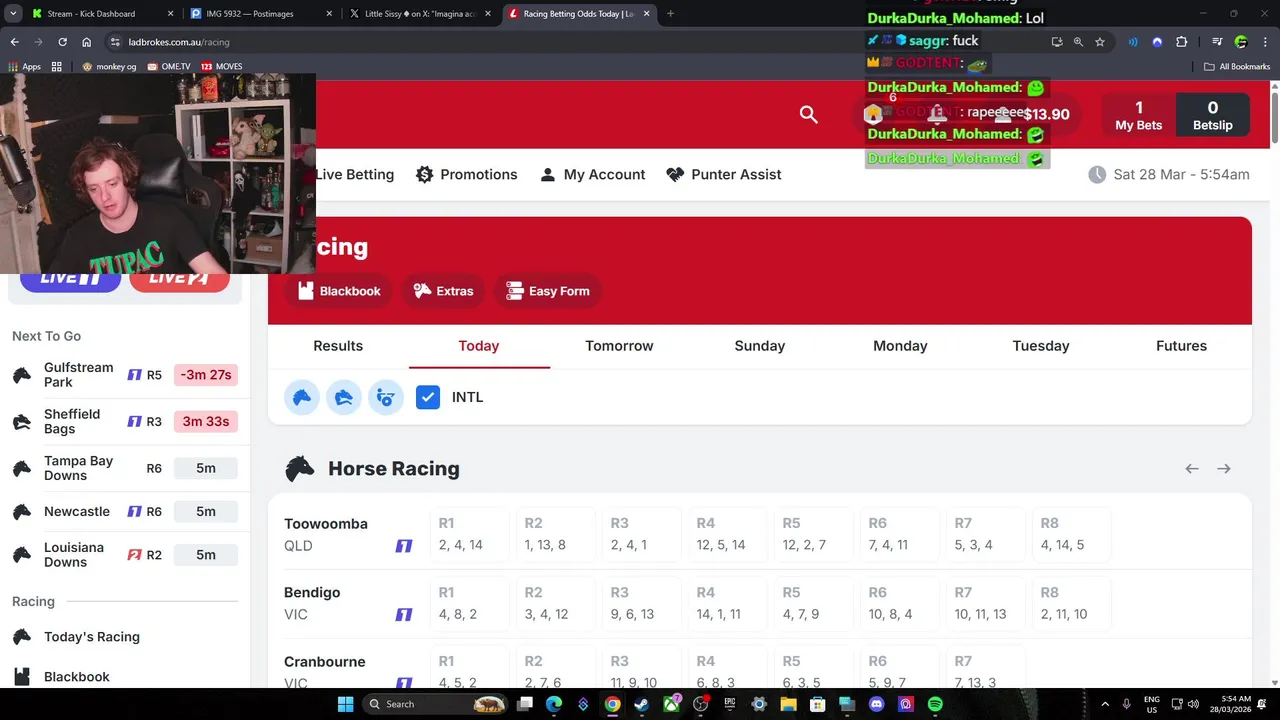Toggle the harness racing filter icon
Viewport: 1280px width, 720px height.
[386, 397]
